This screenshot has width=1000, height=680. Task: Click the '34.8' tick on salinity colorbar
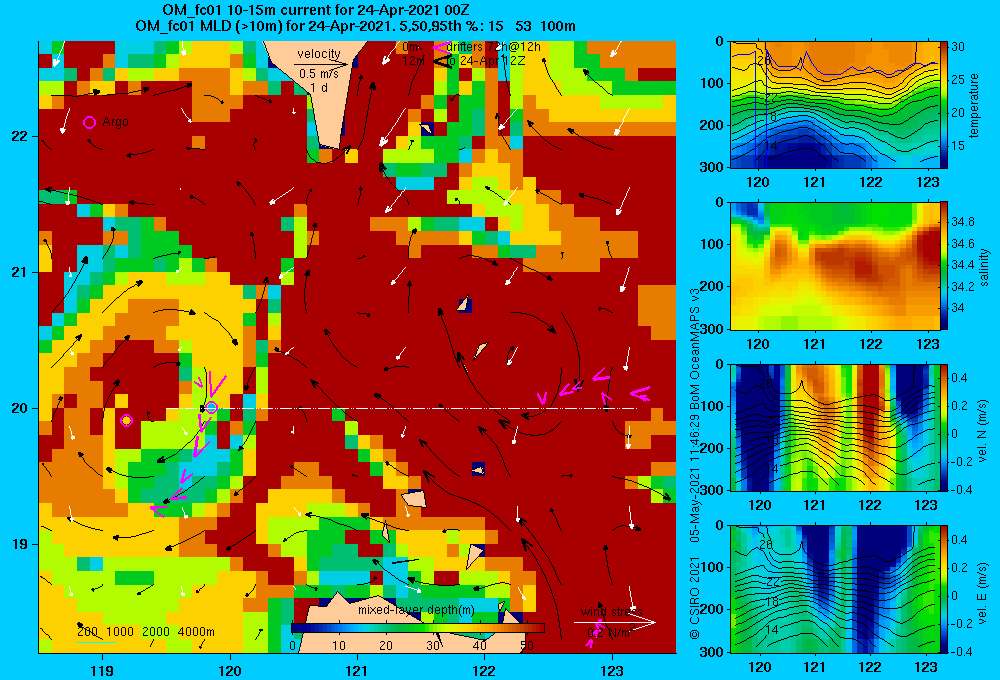pyautogui.click(x=962, y=222)
